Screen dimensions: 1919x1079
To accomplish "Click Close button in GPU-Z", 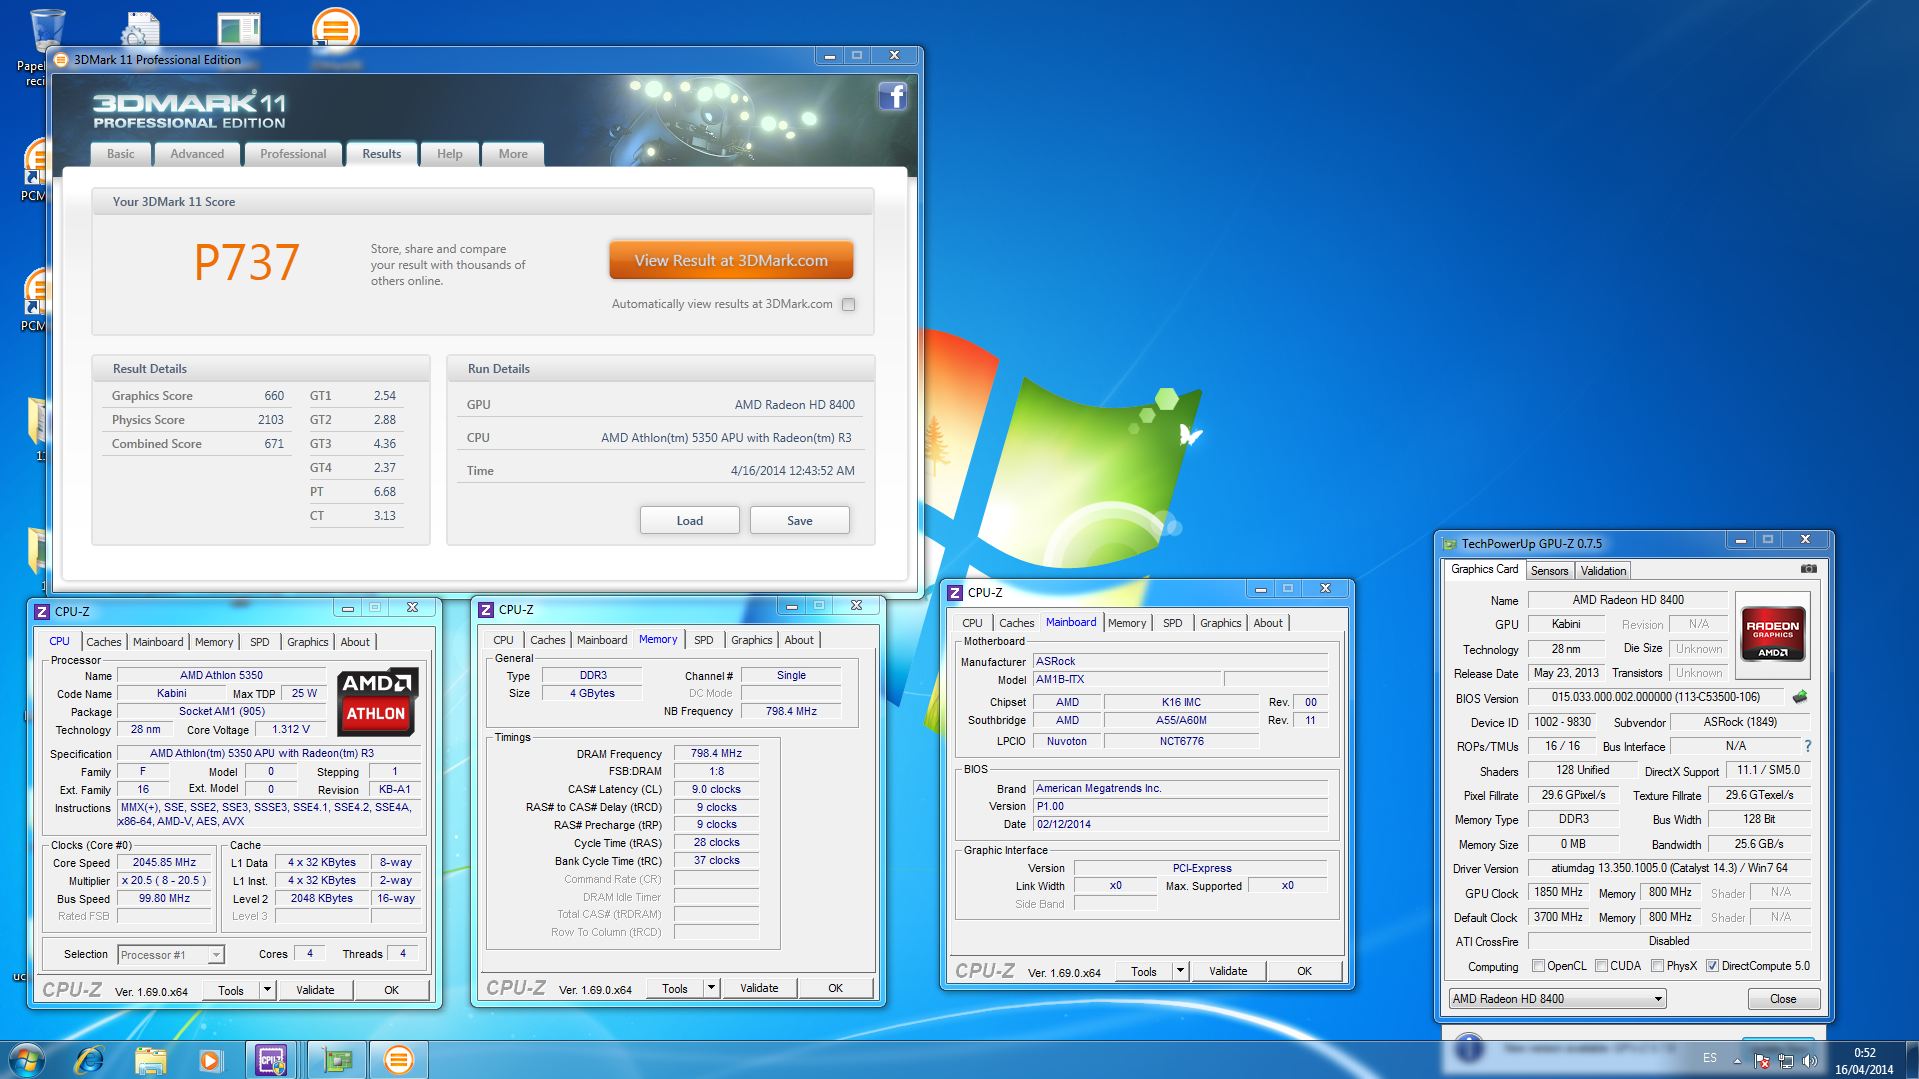I will click(x=1783, y=999).
